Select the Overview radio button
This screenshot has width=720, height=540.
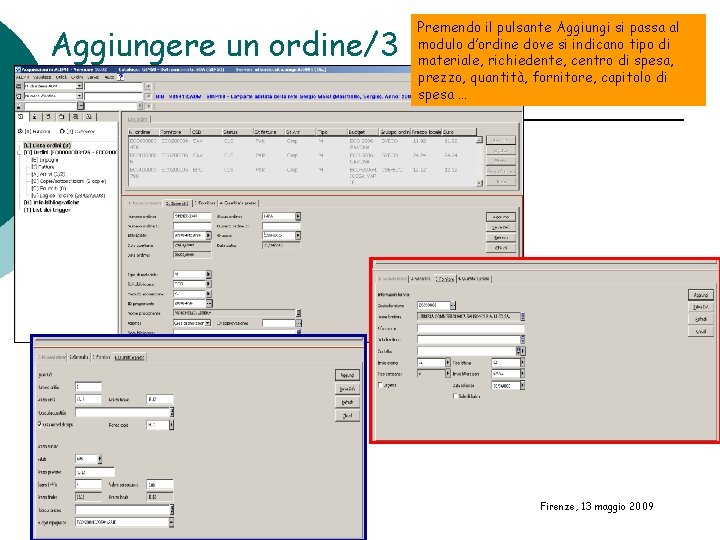[62, 131]
